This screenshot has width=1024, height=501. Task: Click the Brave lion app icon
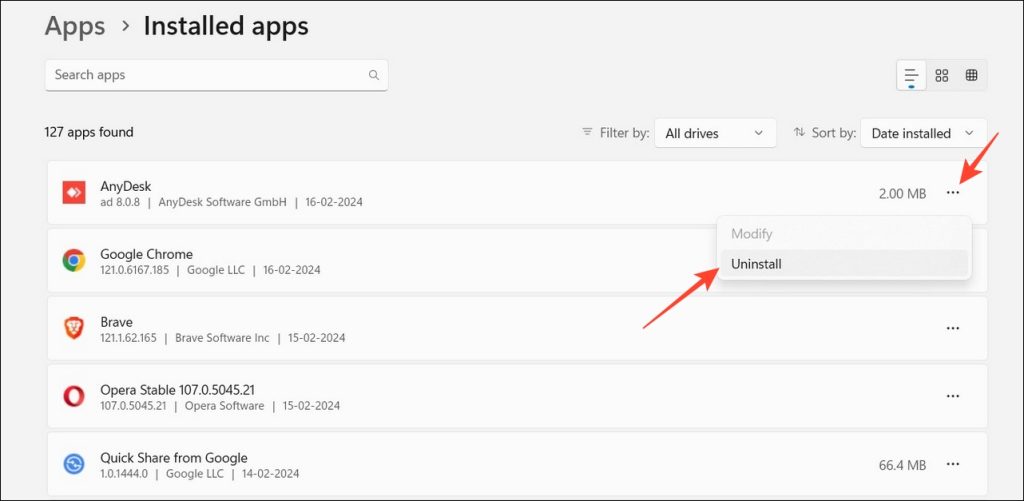click(x=74, y=328)
